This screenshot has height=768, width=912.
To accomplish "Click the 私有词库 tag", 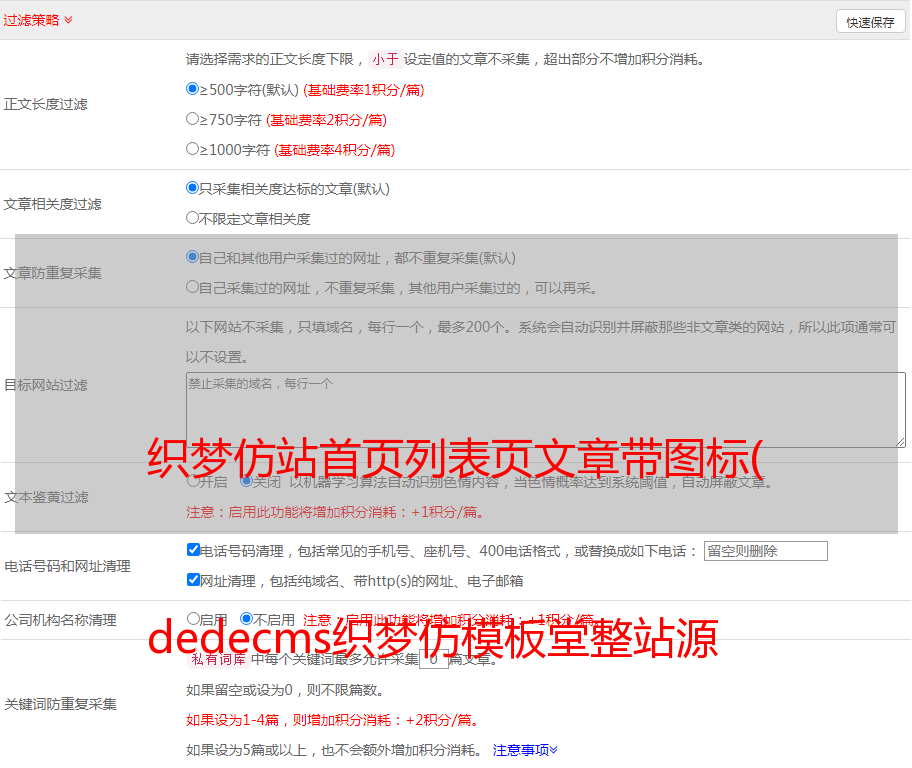I will pyautogui.click(x=219, y=659).
